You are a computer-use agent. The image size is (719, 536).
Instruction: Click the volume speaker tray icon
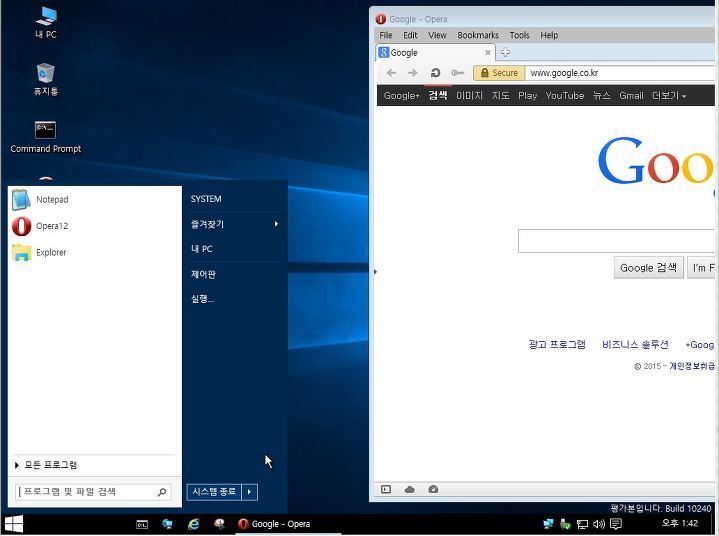click(x=599, y=524)
